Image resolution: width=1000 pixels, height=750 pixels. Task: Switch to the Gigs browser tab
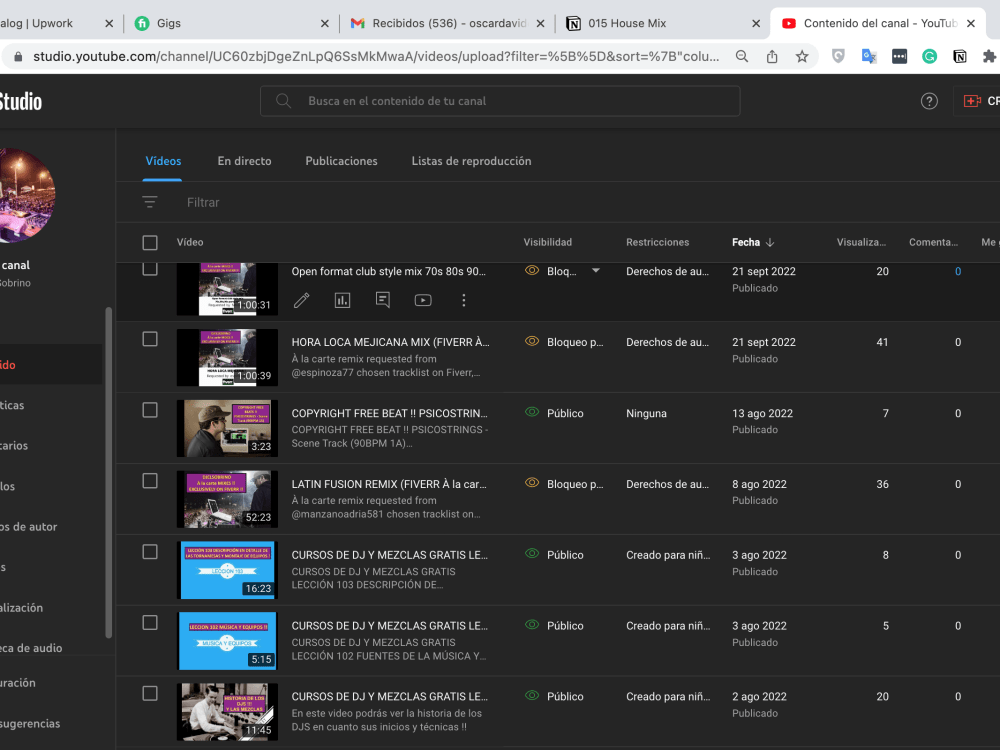tap(231, 24)
